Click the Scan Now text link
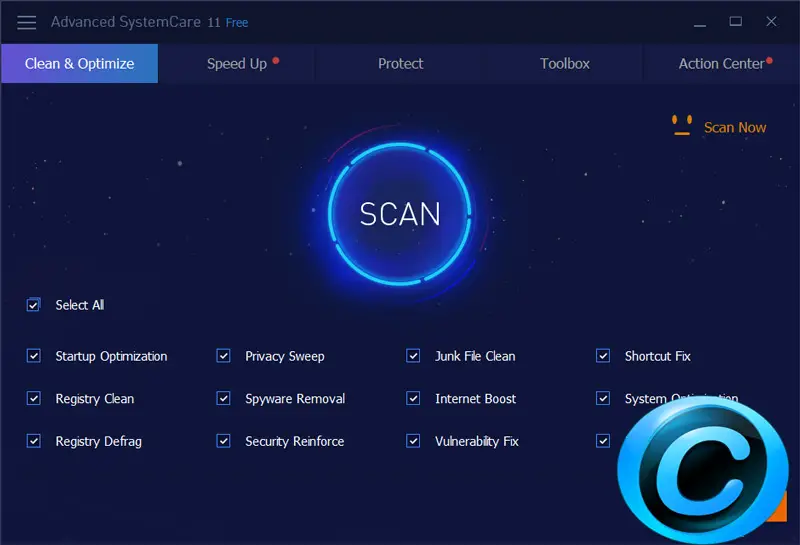The image size is (800, 545). point(735,128)
